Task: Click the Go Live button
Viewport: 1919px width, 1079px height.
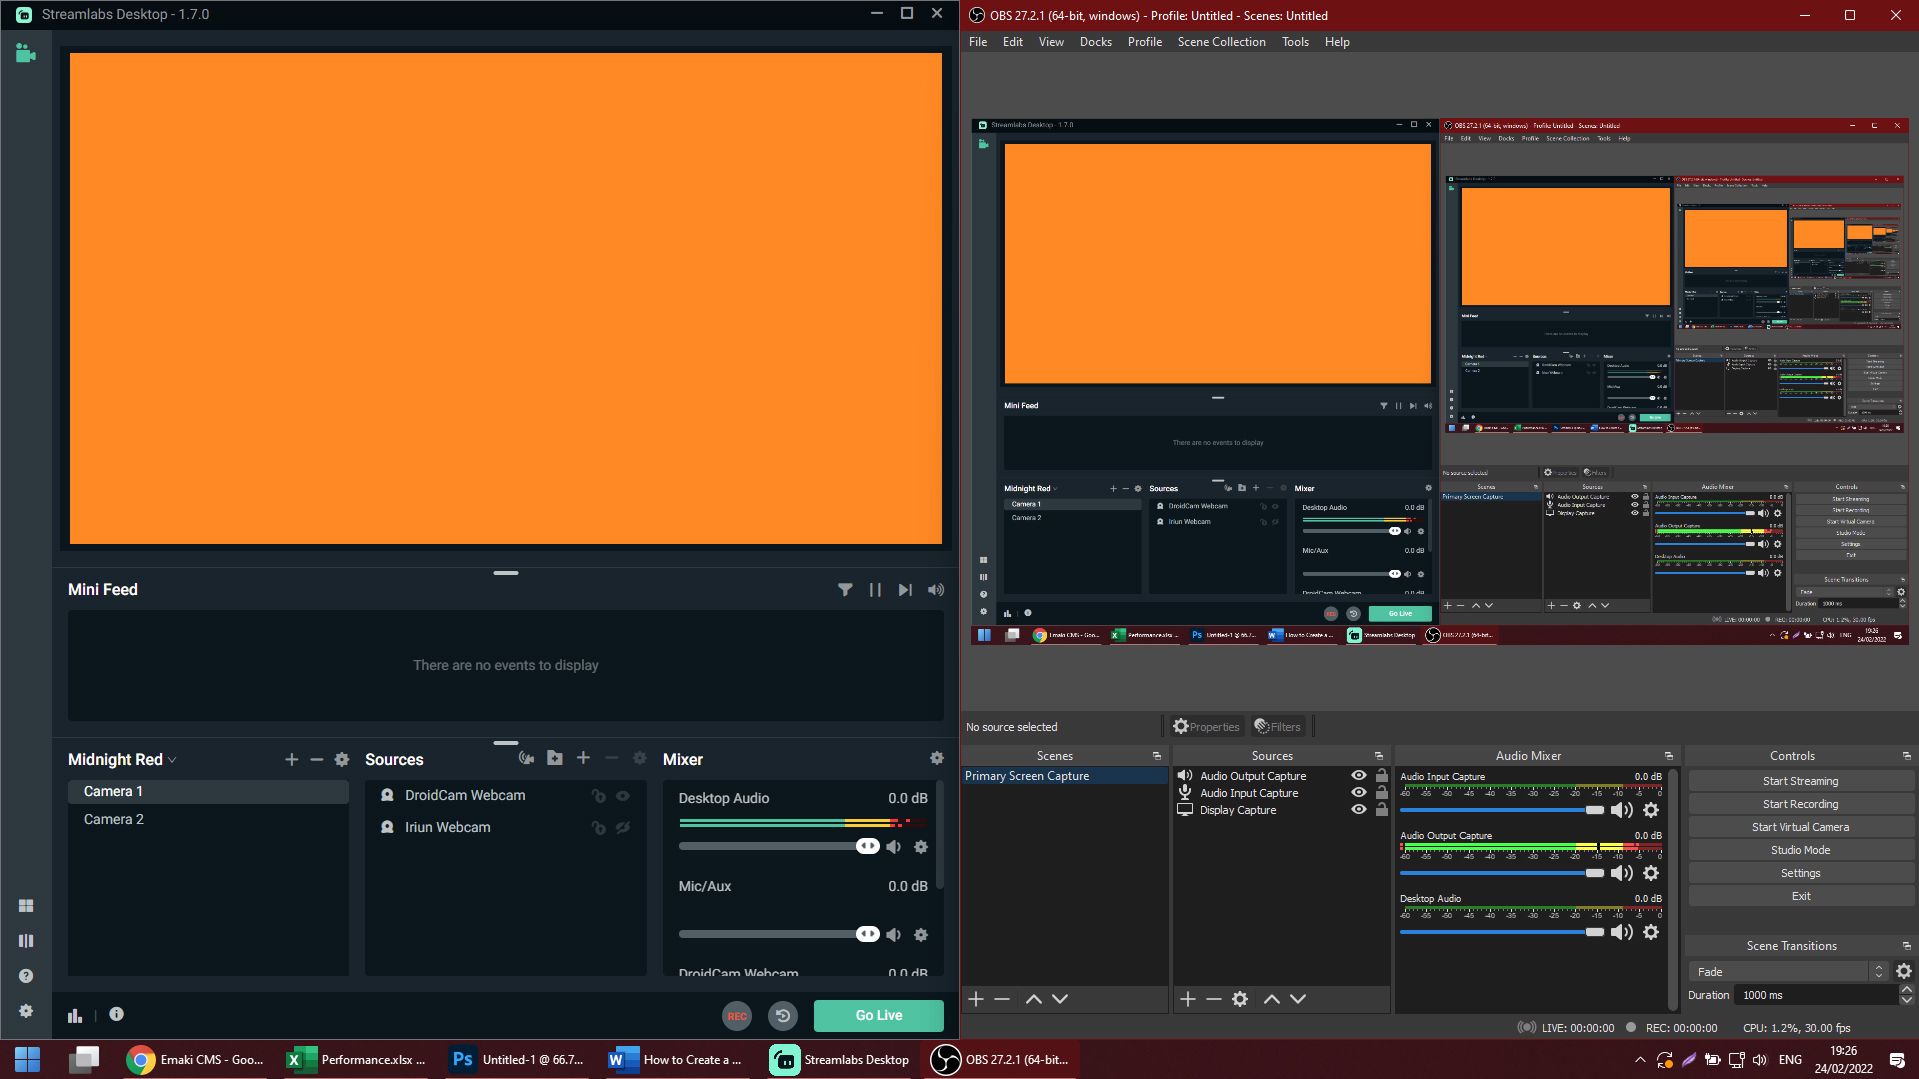Action: [877, 1015]
